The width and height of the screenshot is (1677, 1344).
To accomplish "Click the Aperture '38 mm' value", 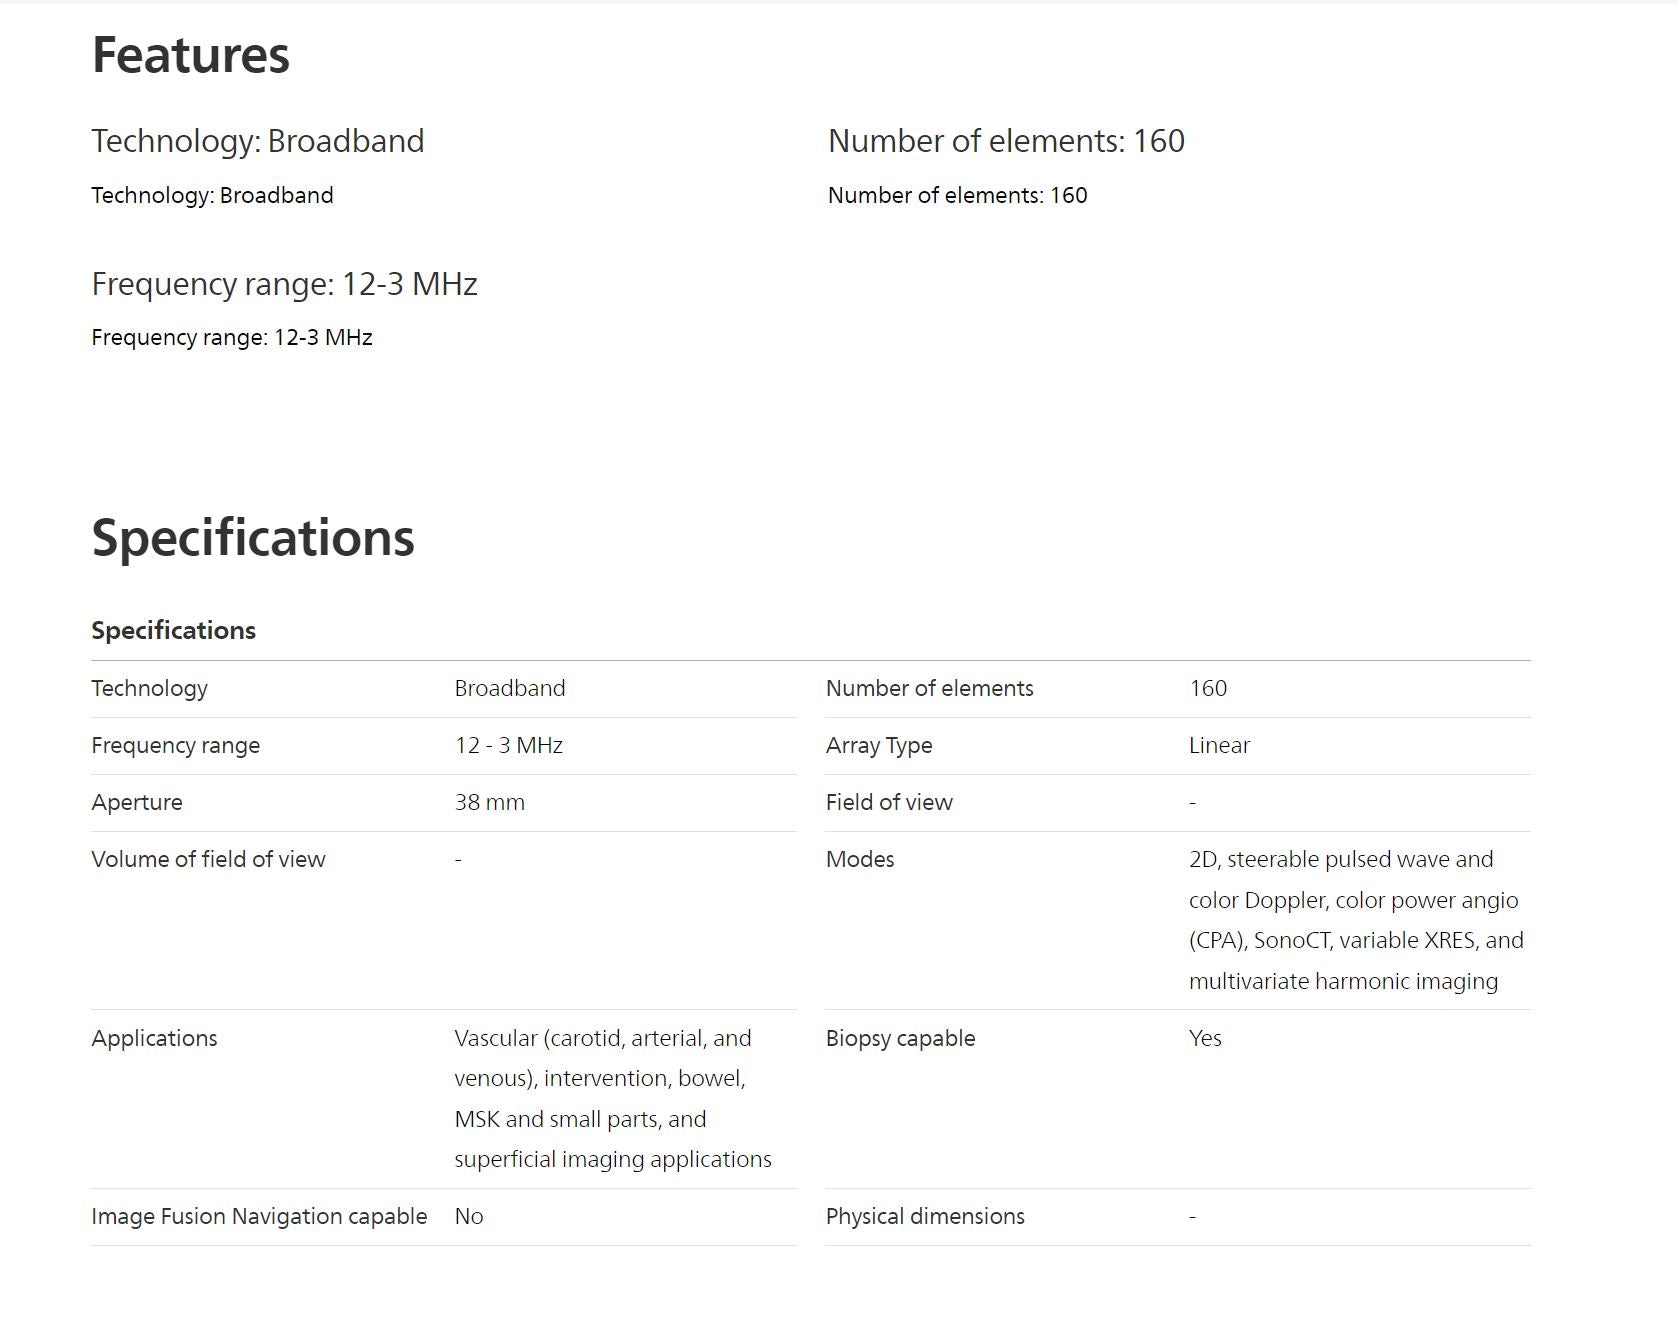I will click(489, 802).
